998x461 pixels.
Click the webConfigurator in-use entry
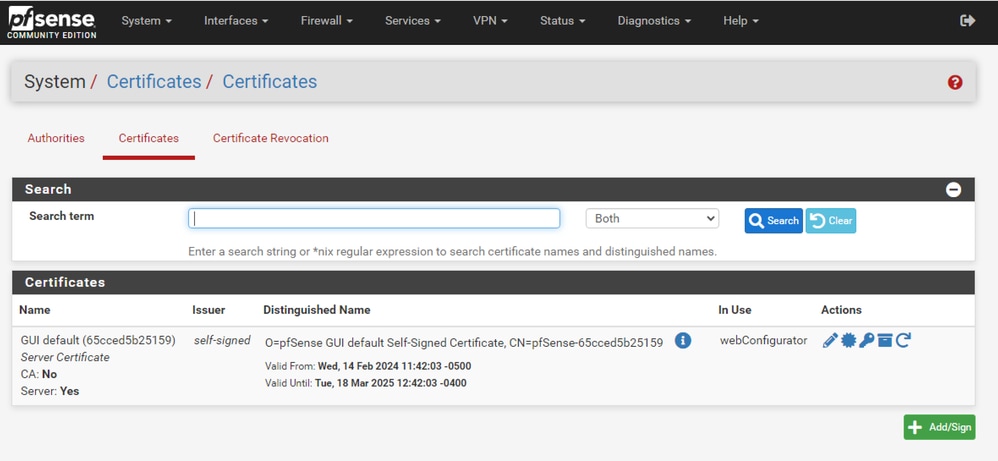click(x=764, y=340)
